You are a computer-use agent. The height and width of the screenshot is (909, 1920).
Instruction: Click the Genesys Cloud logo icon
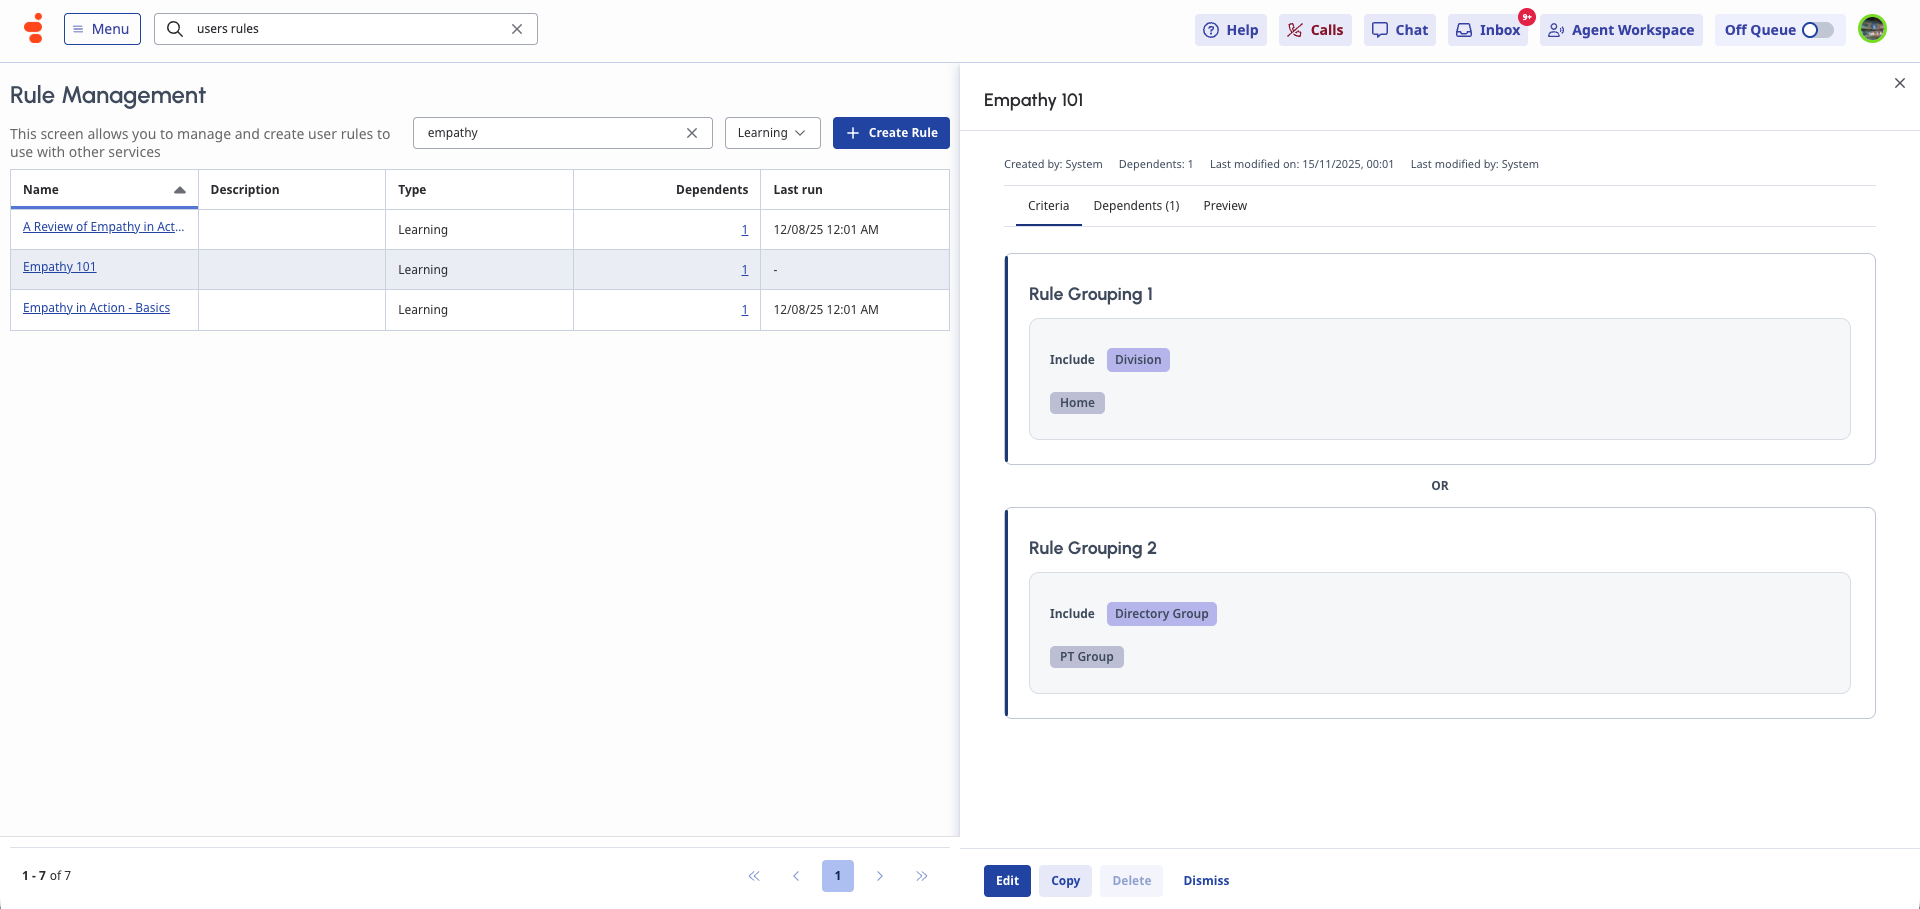coord(34,29)
